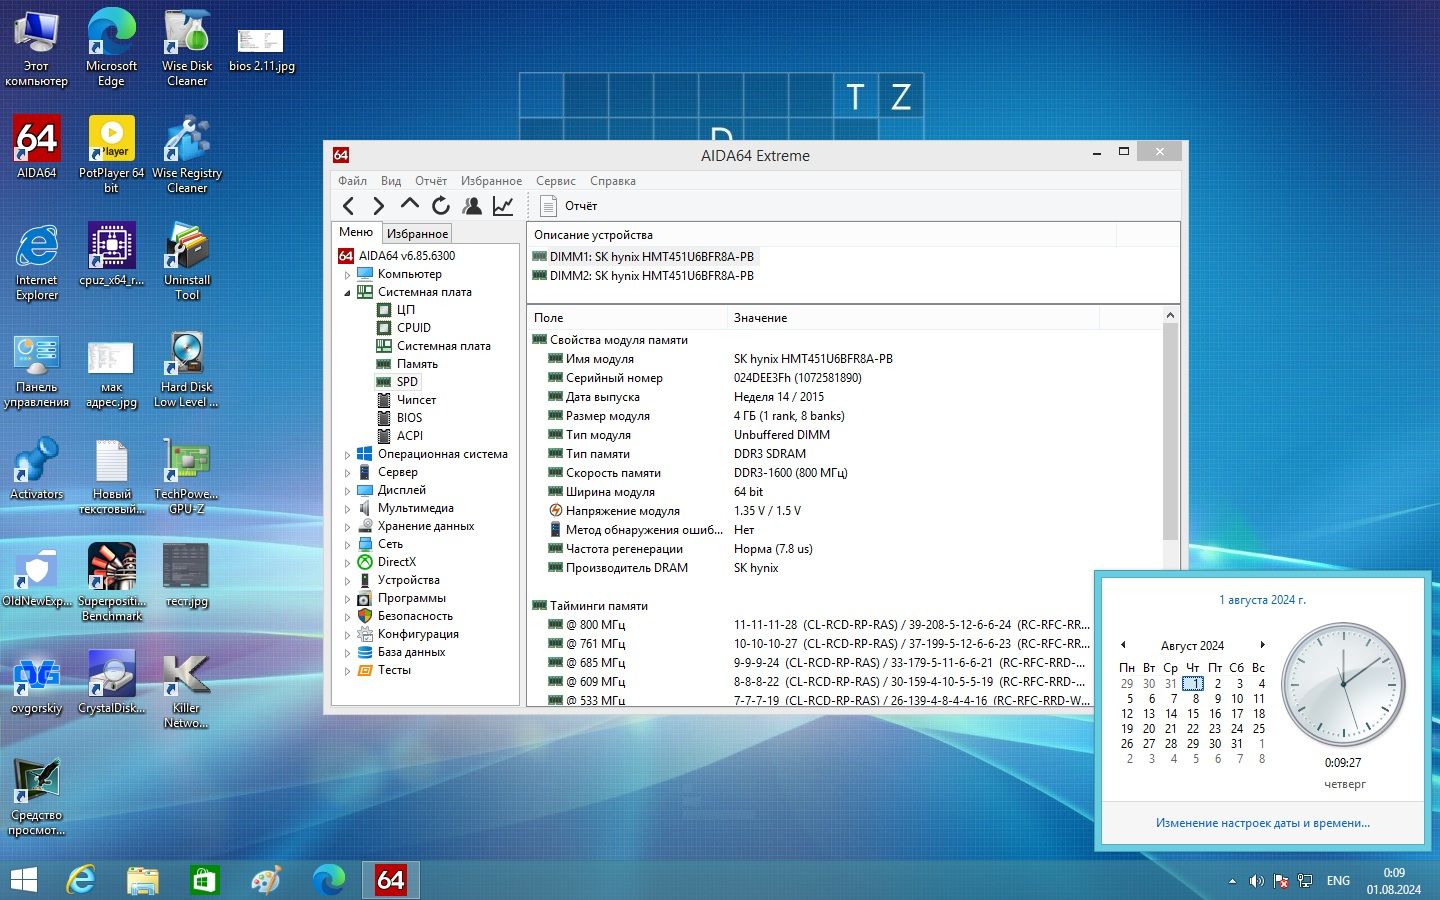
Task: Select the CPUID tree item
Action: 414,327
